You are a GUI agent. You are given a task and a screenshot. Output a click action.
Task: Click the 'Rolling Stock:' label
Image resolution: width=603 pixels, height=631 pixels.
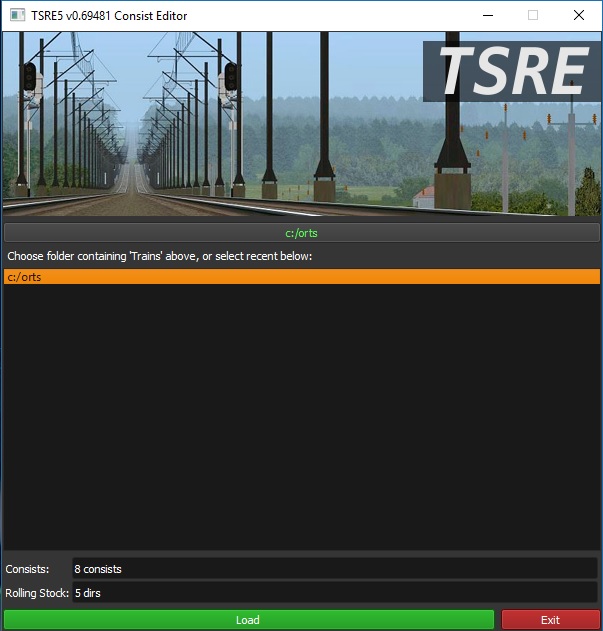pyautogui.click(x=37, y=593)
